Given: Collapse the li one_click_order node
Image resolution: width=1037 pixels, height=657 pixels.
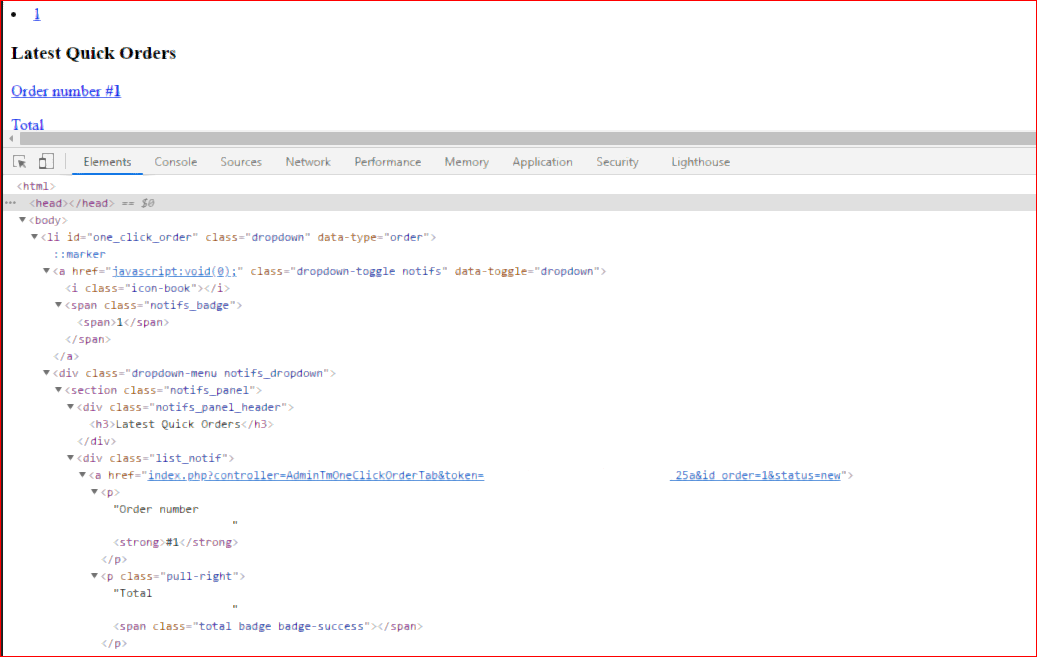Looking at the screenshot, I should coord(34,237).
